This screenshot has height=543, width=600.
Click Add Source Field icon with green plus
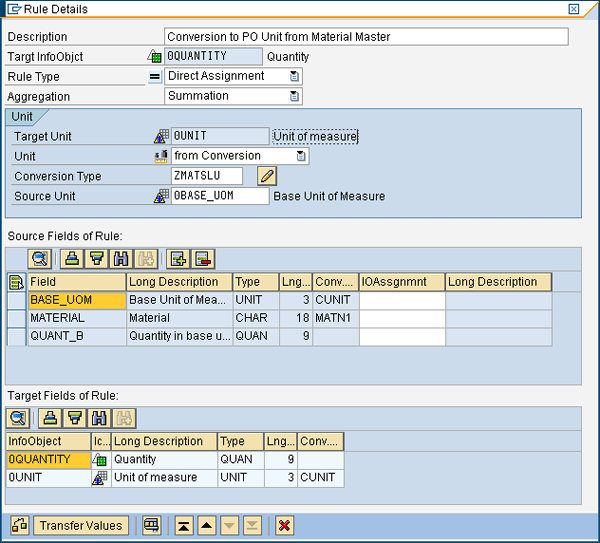click(178, 259)
